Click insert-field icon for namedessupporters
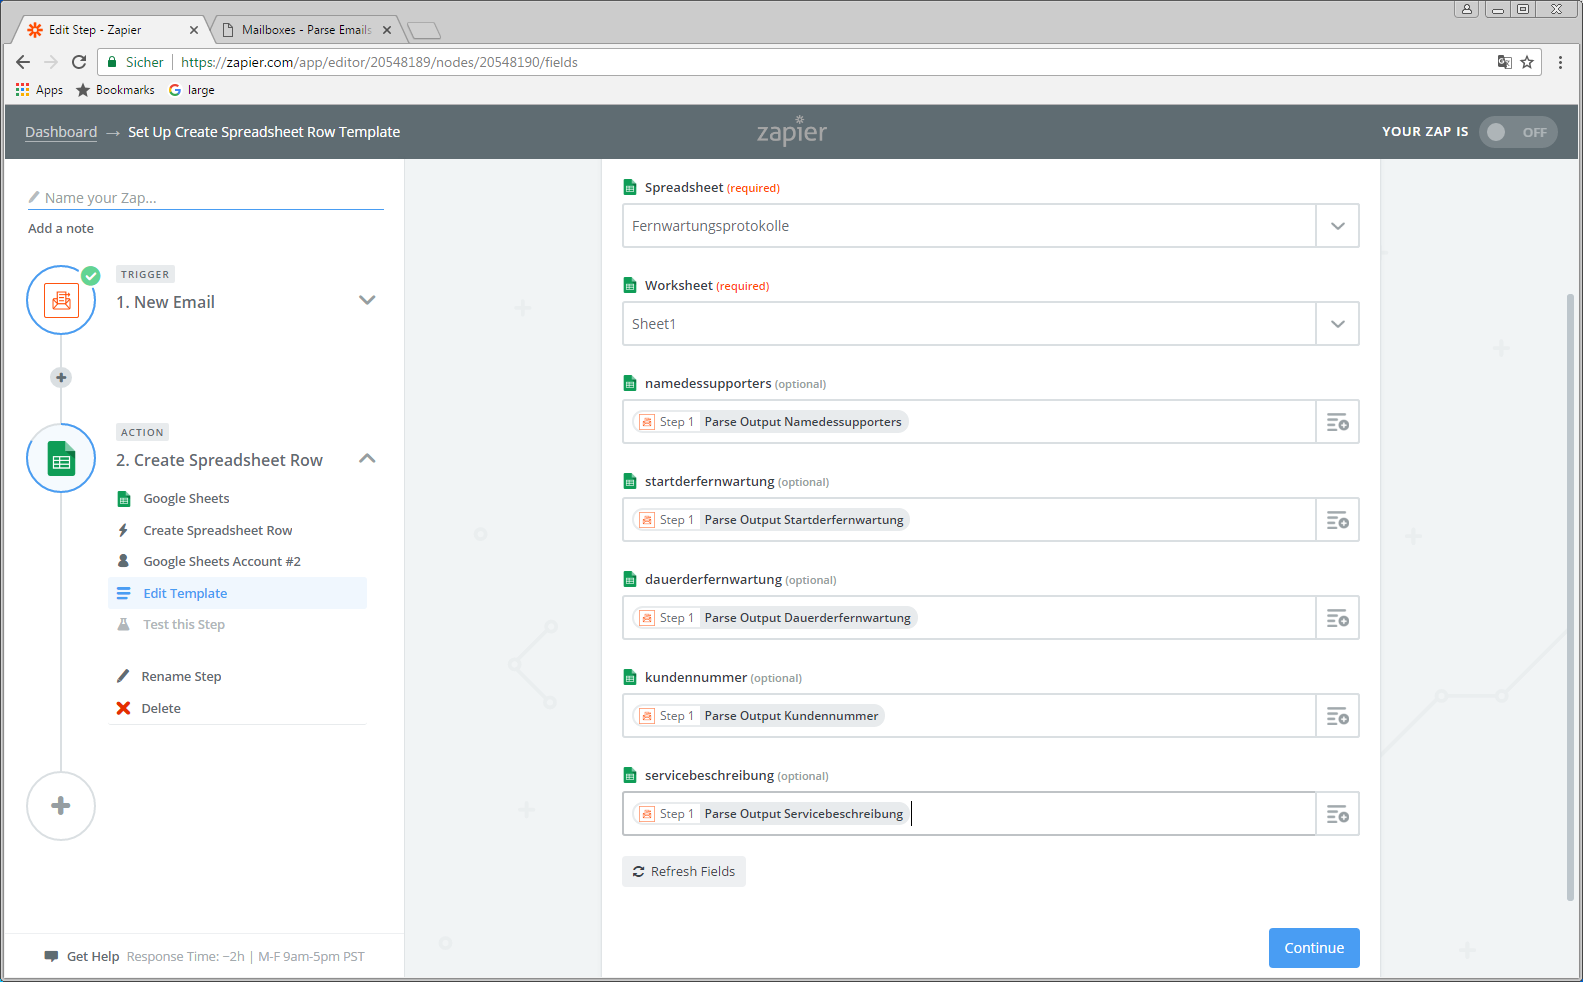This screenshot has width=1583, height=982. click(1337, 422)
